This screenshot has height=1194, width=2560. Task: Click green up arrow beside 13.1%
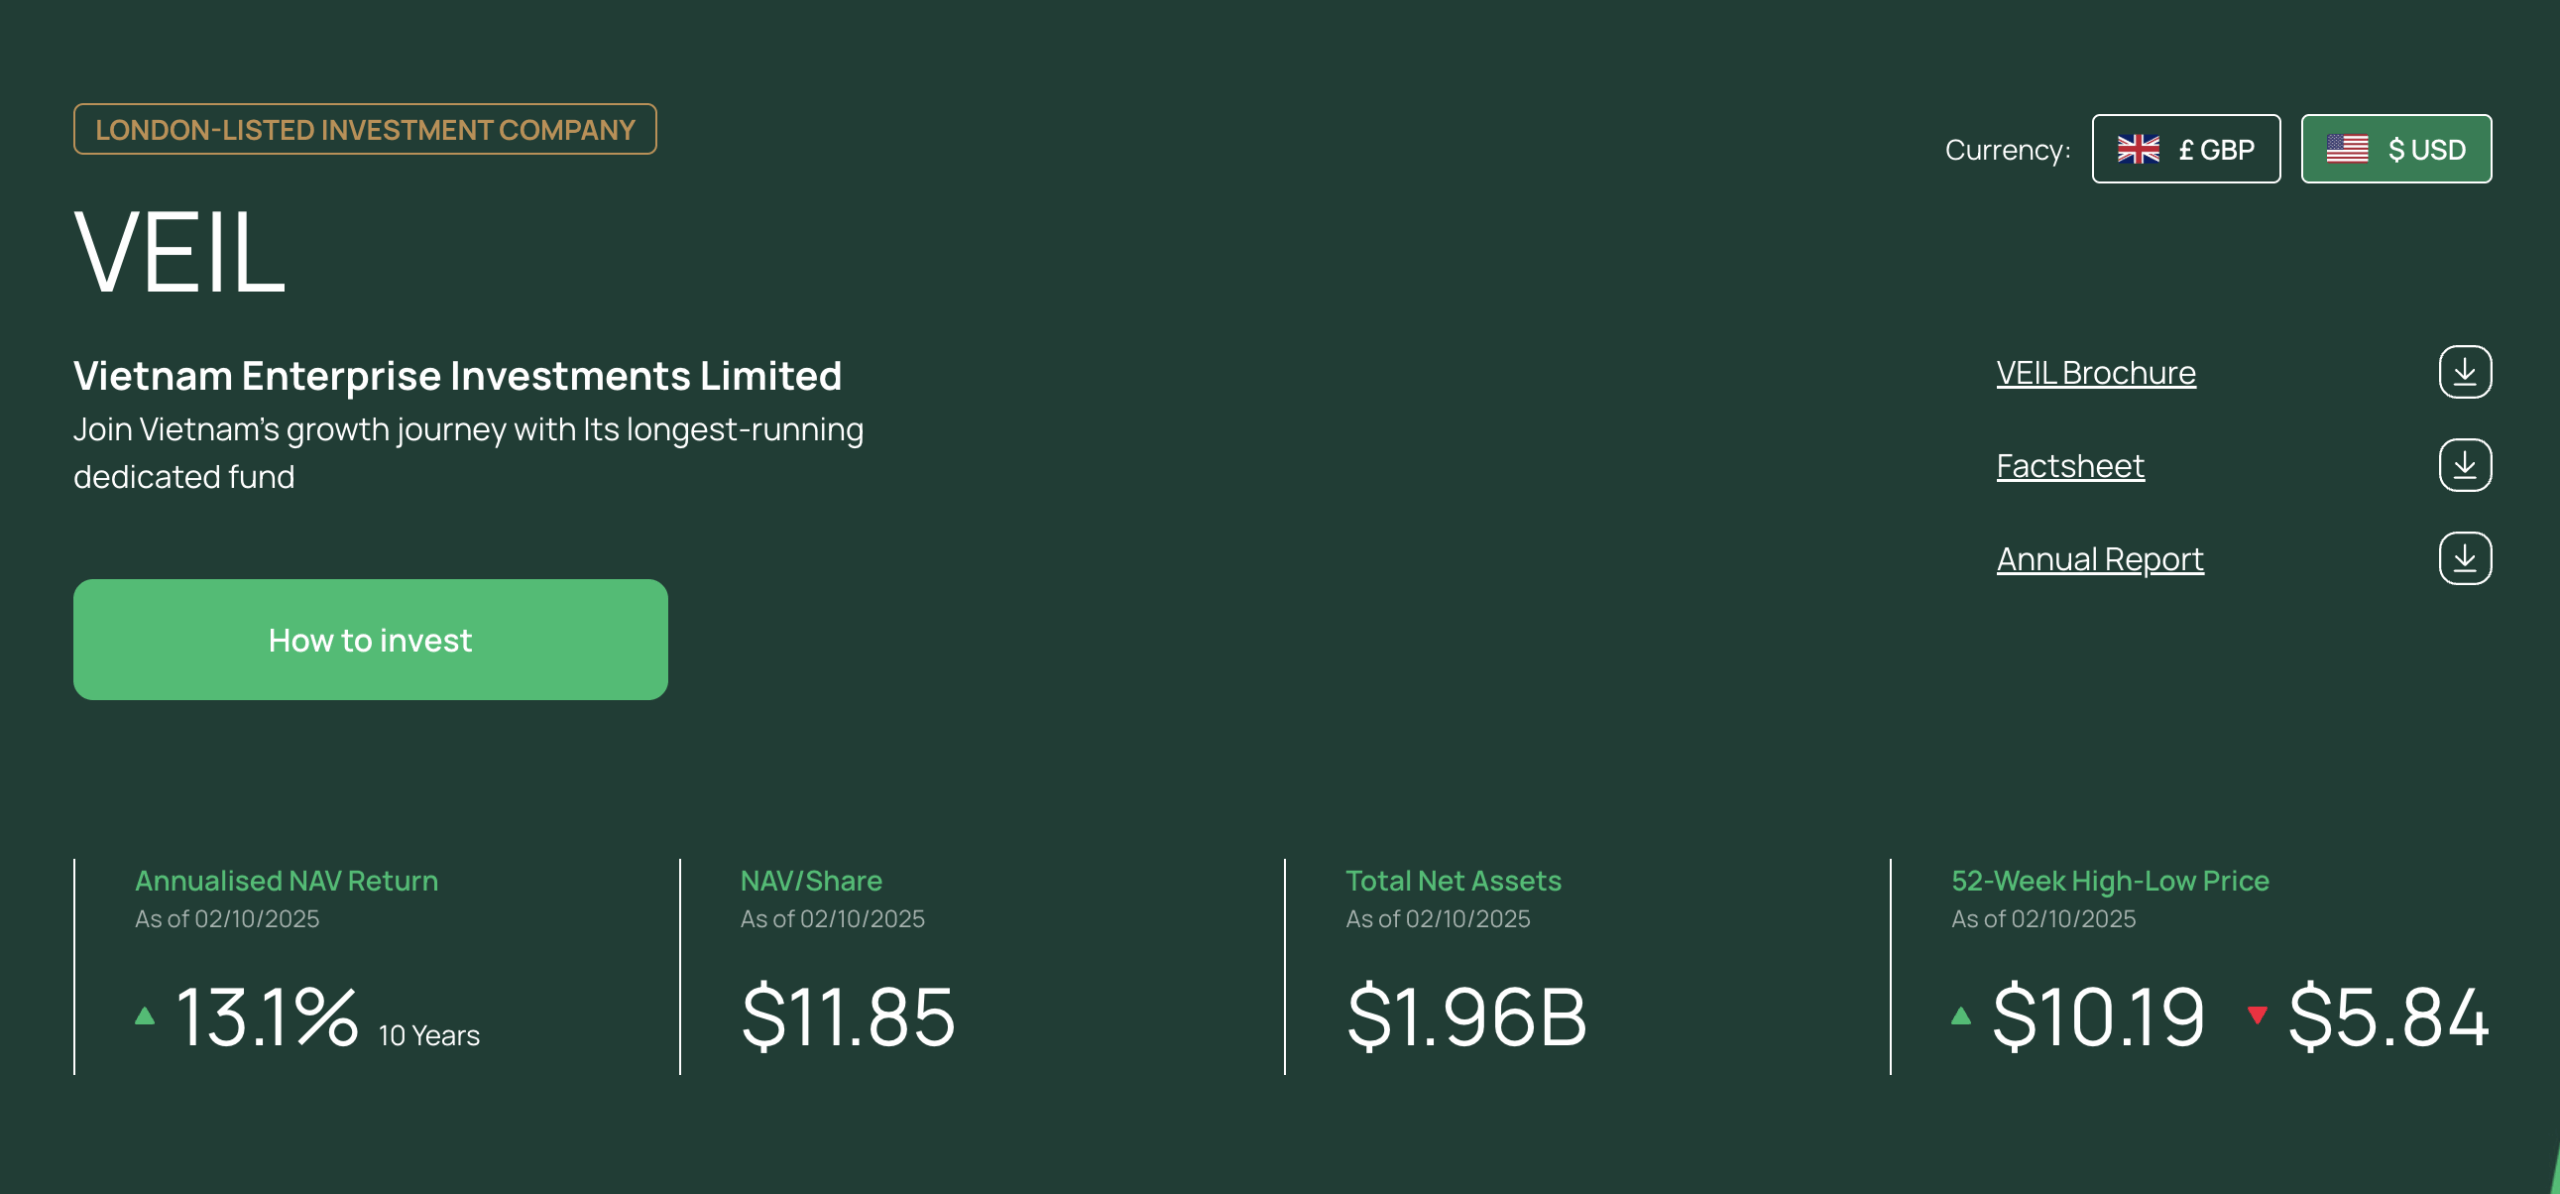coord(145,1016)
